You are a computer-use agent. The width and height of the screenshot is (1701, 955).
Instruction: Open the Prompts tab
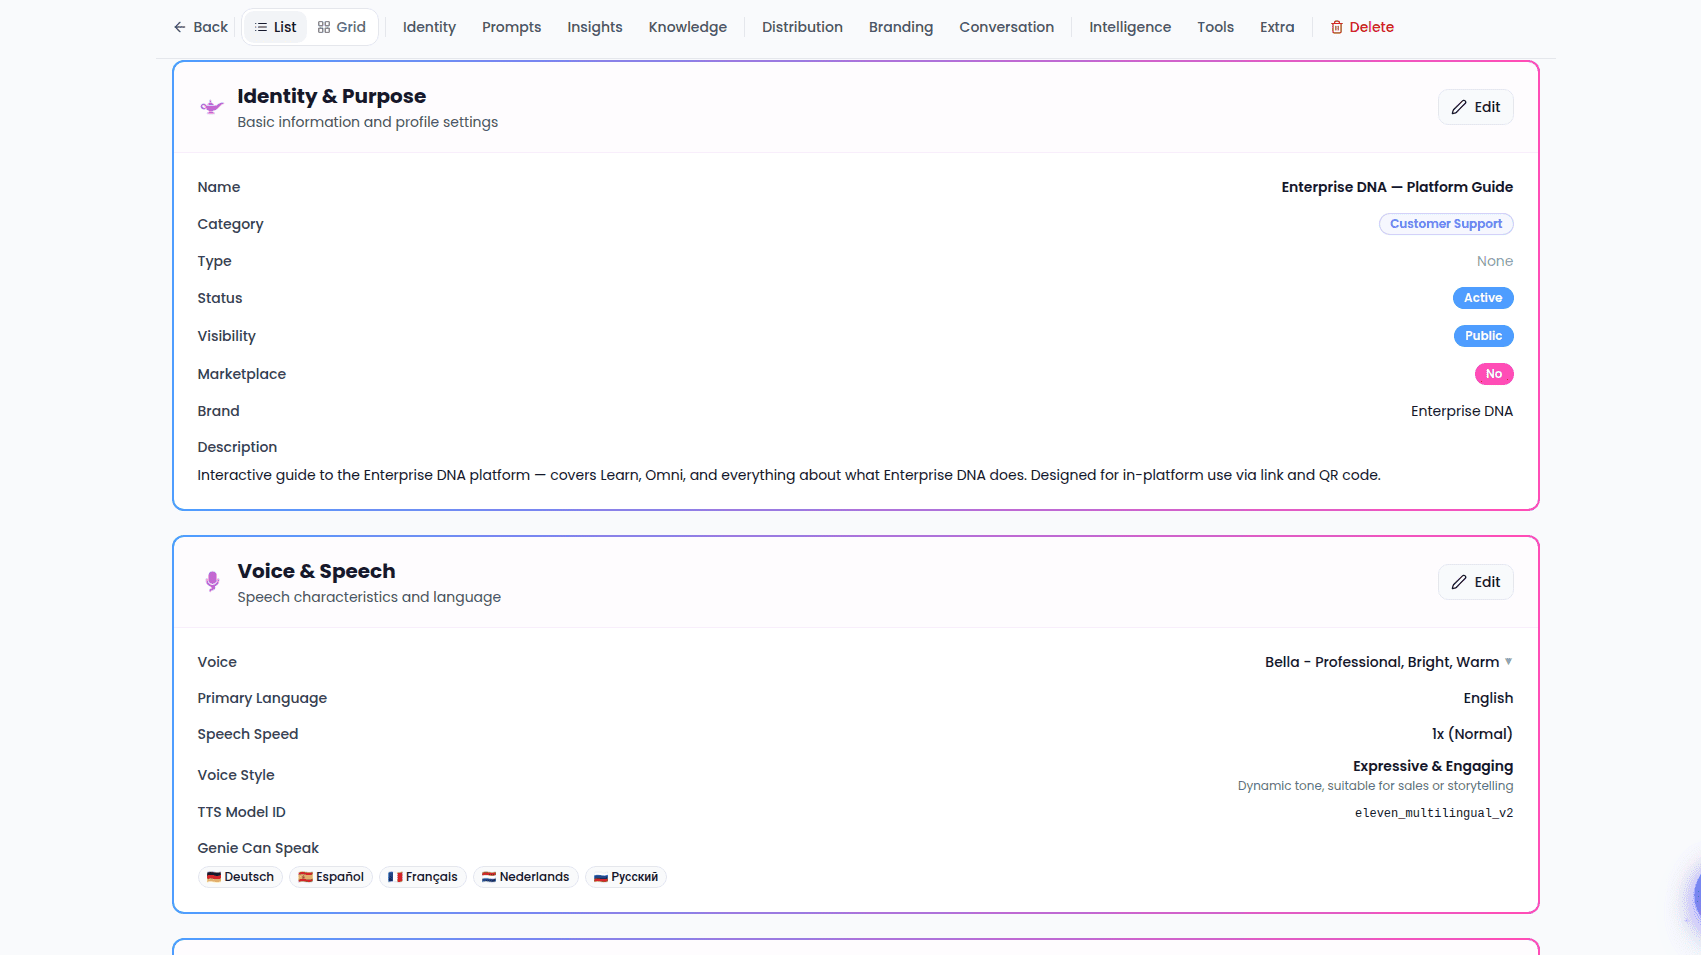point(511,27)
